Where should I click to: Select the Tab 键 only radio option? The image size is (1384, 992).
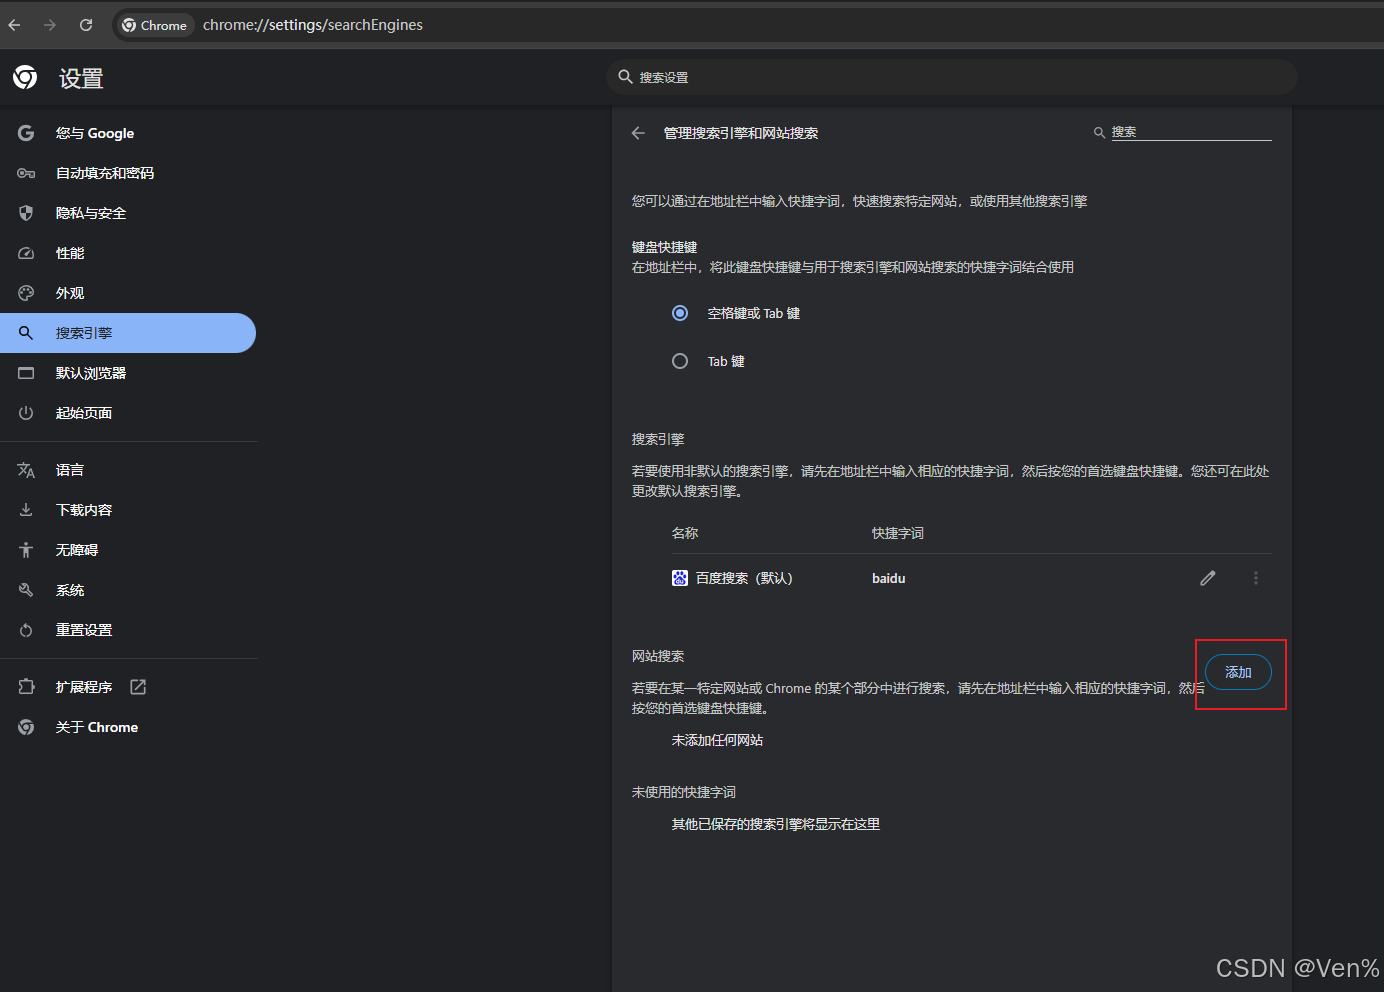680,361
